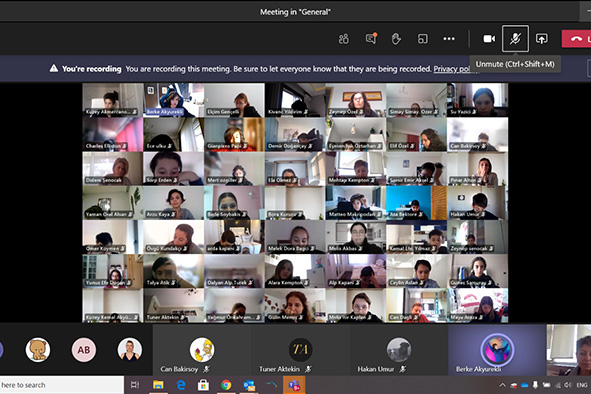Focus the Windows taskbar search box
The image size is (591, 394).
pos(62,385)
